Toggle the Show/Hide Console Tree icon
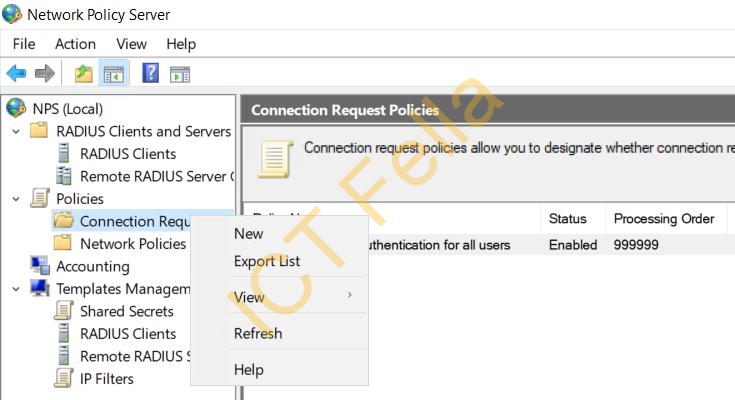 (113, 74)
